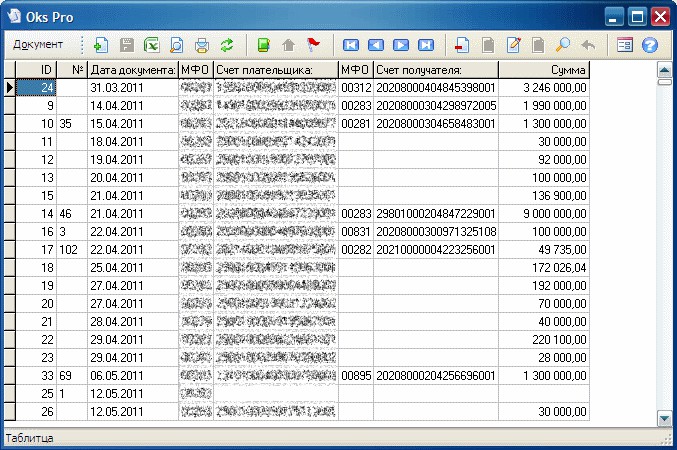Image resolution: width=677 pixels, height=450 pixels.
Task: Create a new document with the green plus icon
Action: (101, 45)
